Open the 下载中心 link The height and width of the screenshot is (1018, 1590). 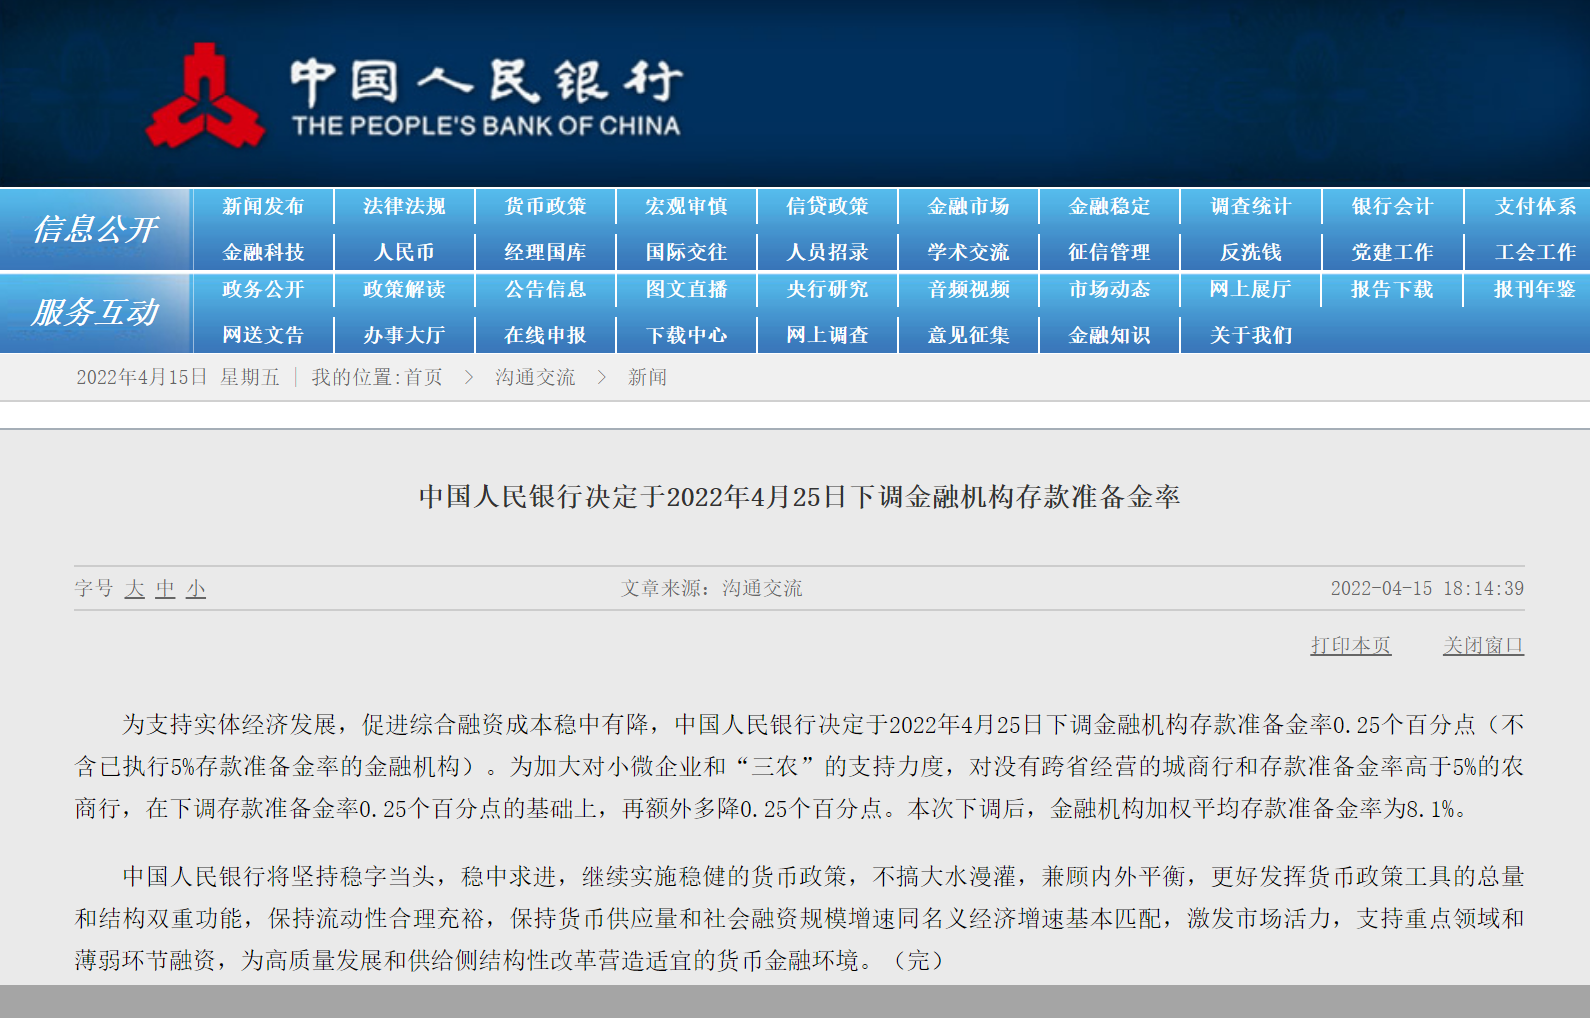686,335
